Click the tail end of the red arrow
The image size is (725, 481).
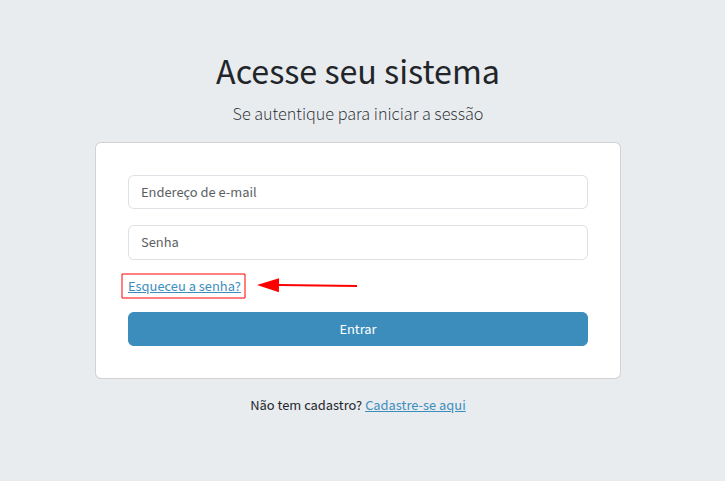tap(352, 286)
